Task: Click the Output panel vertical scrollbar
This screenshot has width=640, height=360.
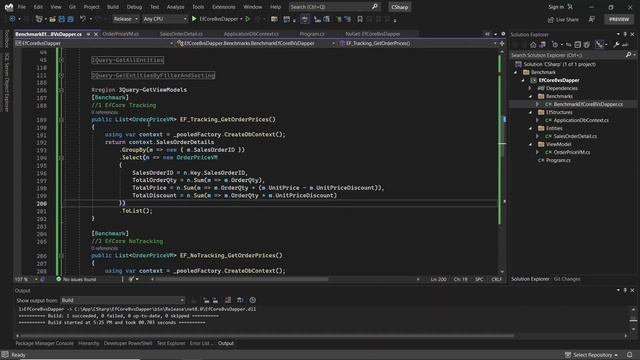Action: click(633, 319)
